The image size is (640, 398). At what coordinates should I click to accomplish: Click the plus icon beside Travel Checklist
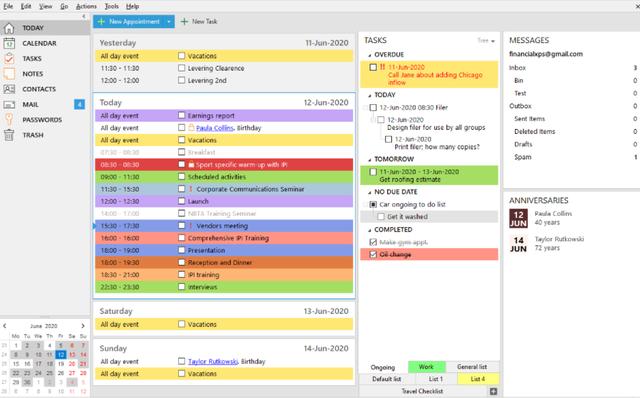493,391
